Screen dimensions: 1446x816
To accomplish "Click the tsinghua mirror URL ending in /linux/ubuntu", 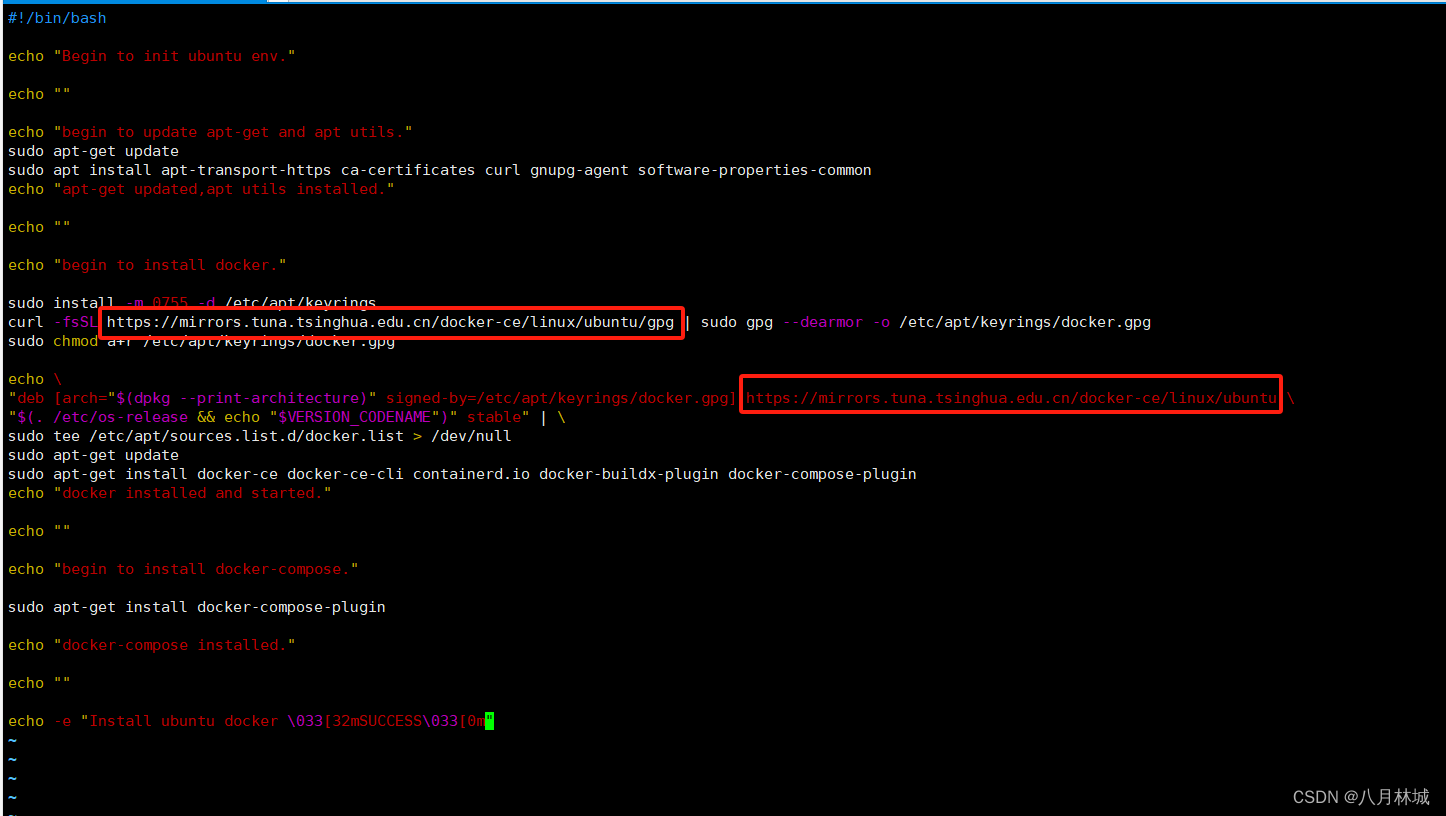I will pyautogui.click(x=1012, y=398).
